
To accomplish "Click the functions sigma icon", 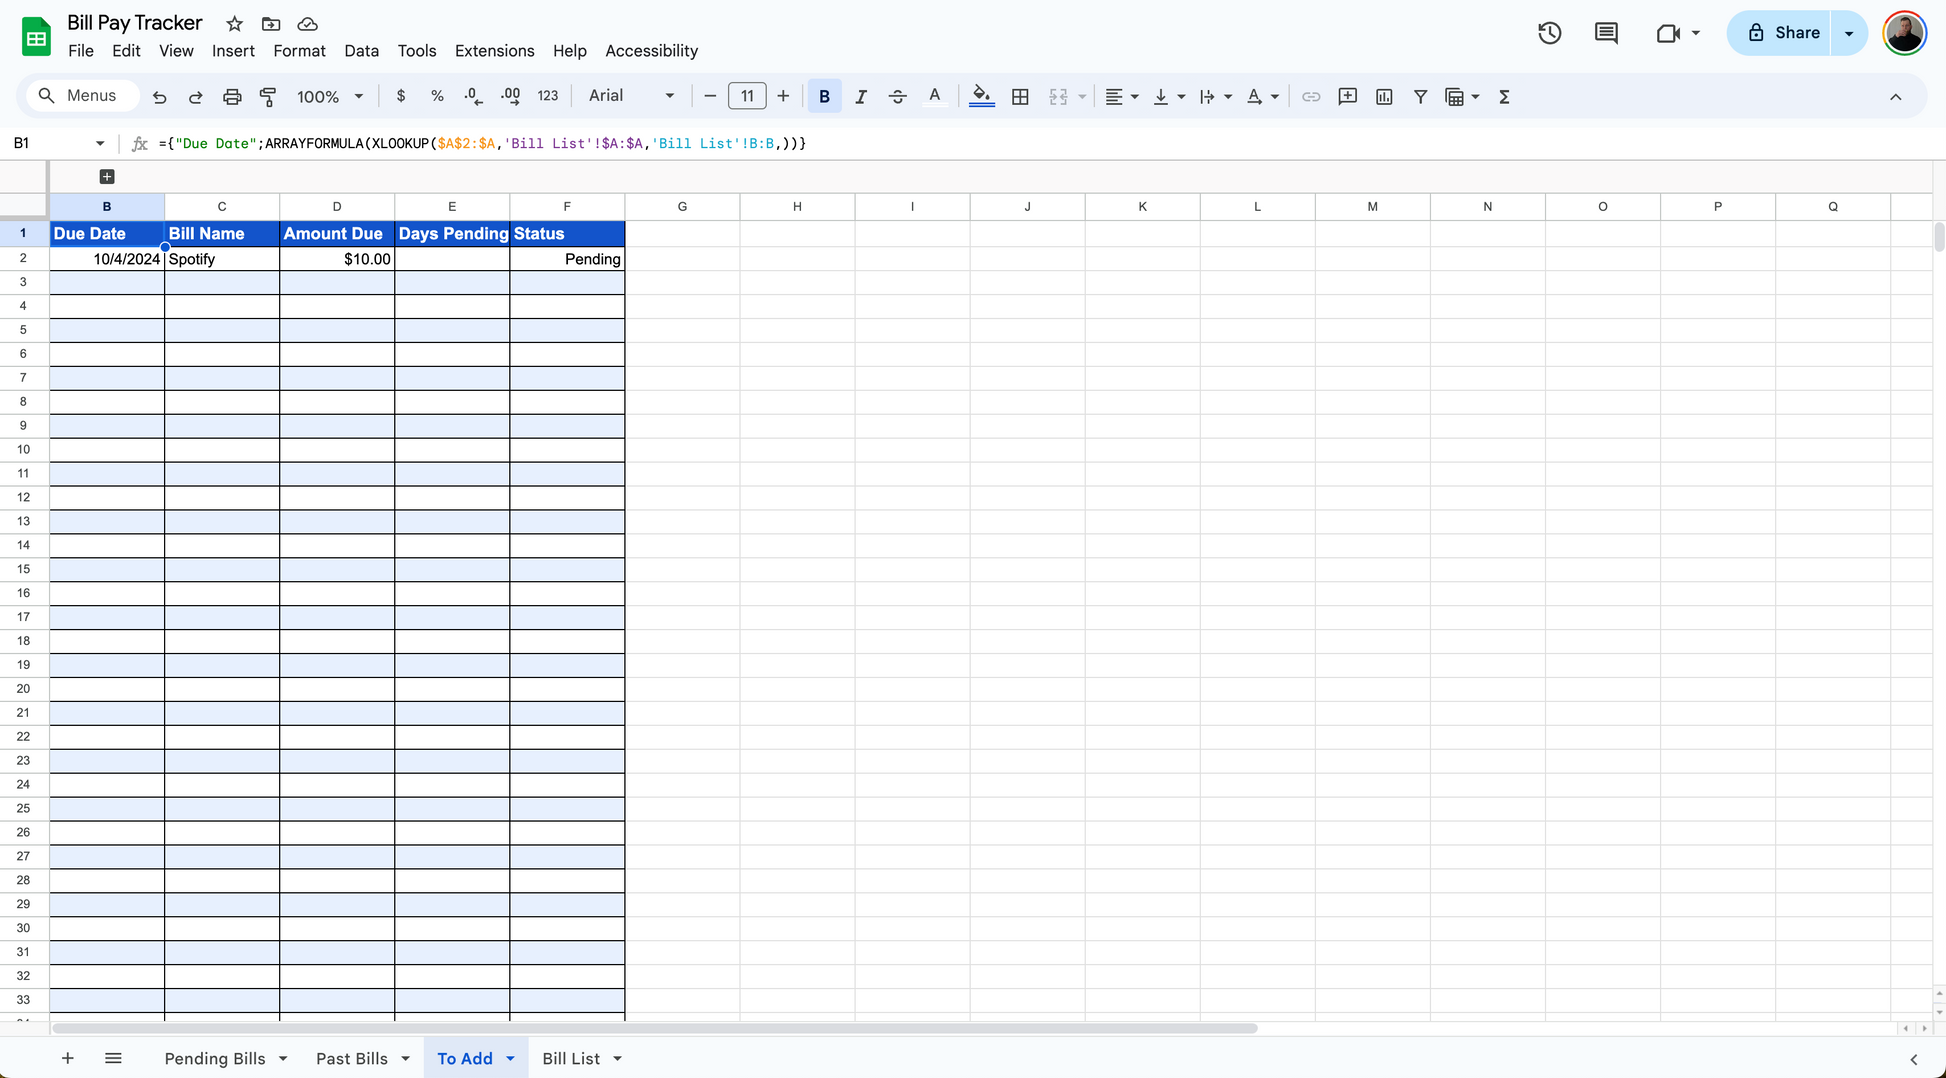I will click(1504, 97).
